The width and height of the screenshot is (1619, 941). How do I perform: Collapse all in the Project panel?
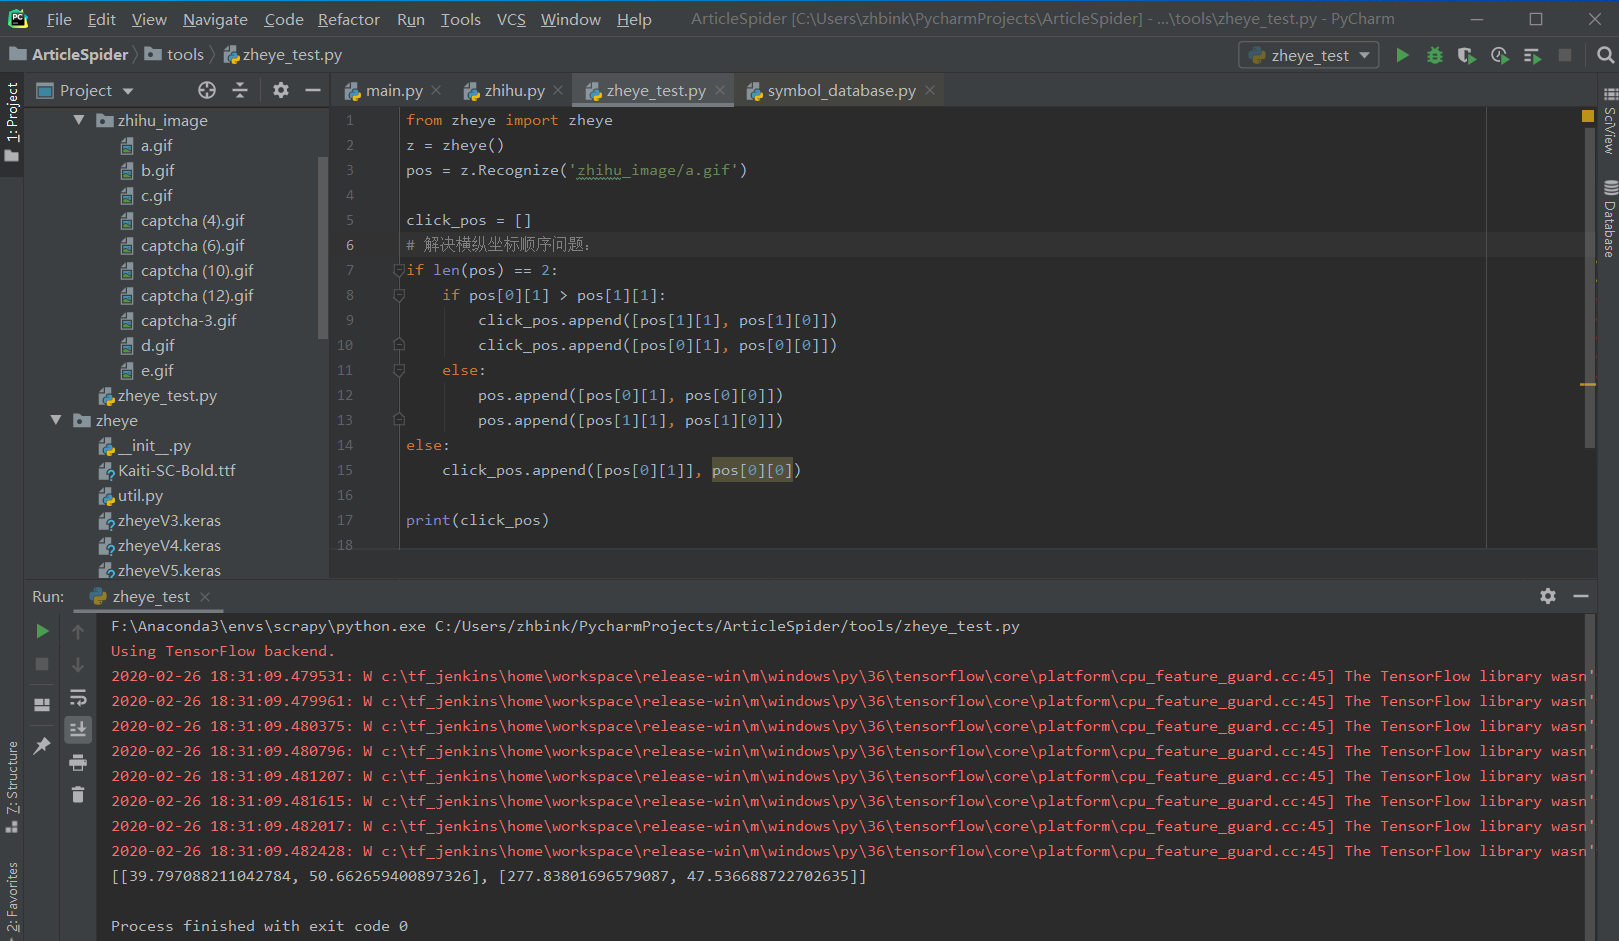coord(240,90)
